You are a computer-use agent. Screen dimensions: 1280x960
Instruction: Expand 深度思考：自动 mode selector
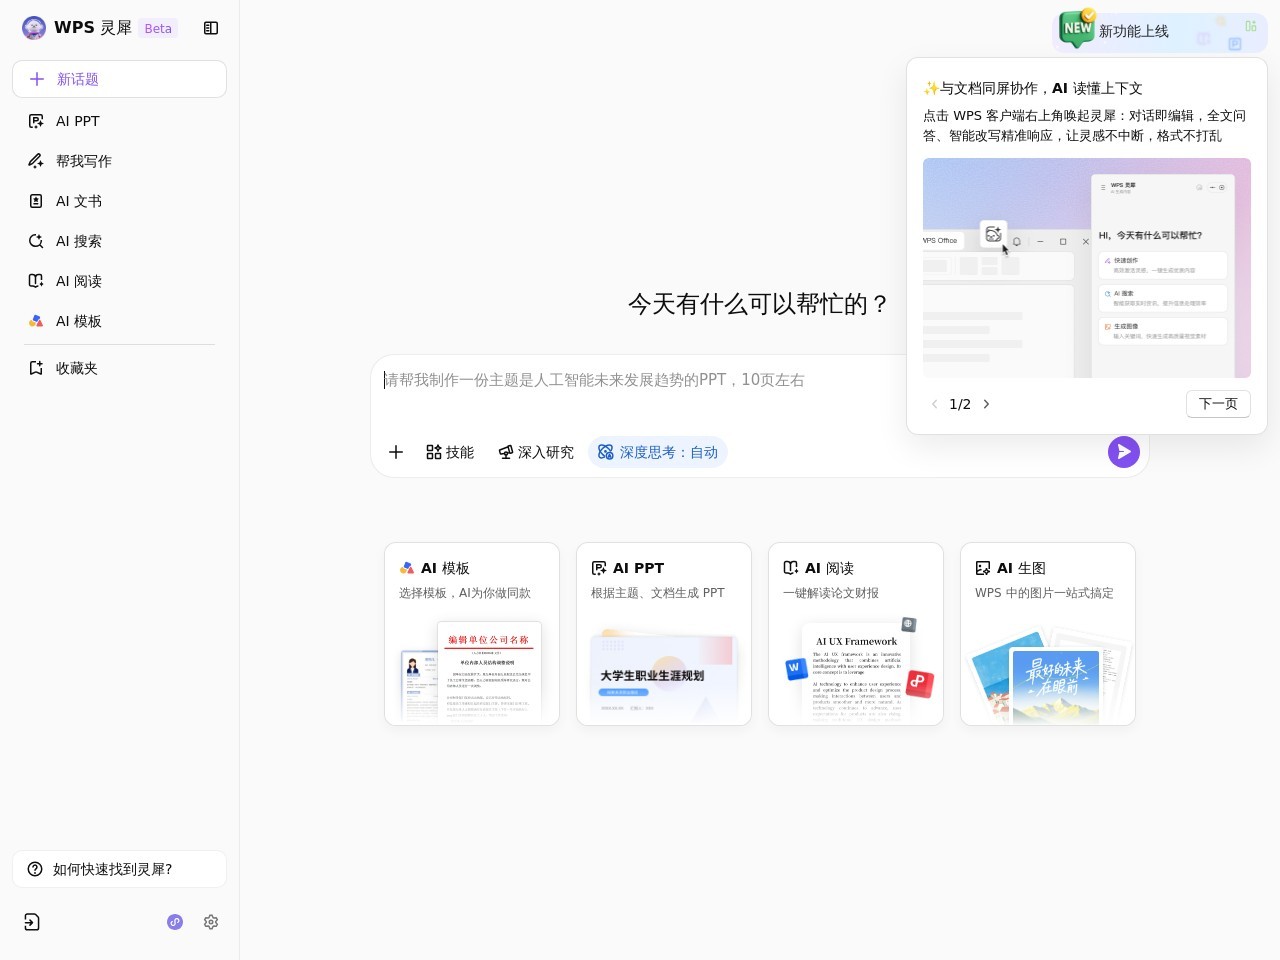658,452
